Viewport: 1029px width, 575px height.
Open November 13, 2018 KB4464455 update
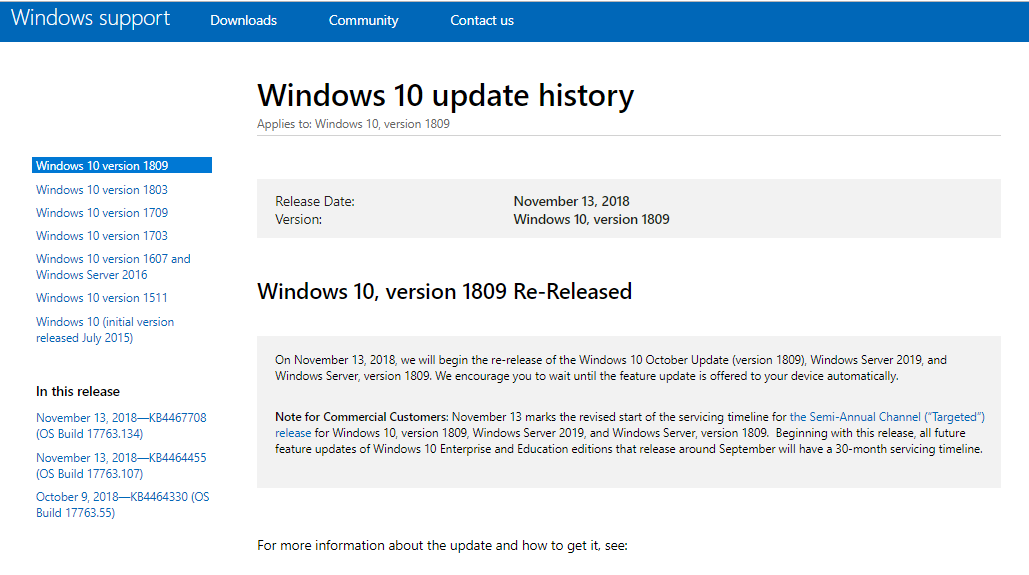click(x=121, y=465)
